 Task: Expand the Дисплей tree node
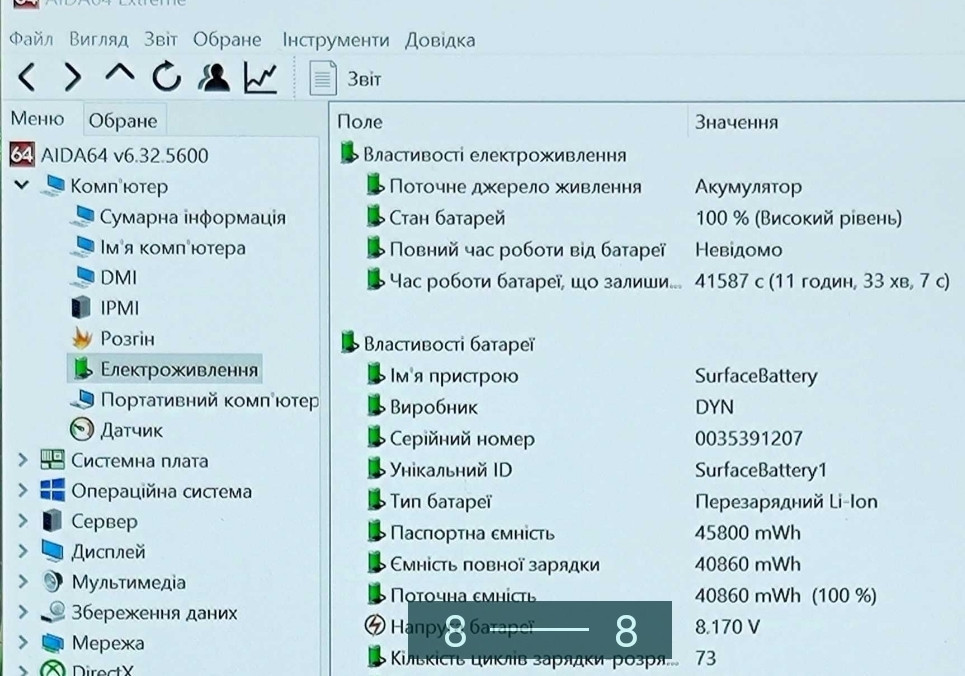(x=22, y=552)
